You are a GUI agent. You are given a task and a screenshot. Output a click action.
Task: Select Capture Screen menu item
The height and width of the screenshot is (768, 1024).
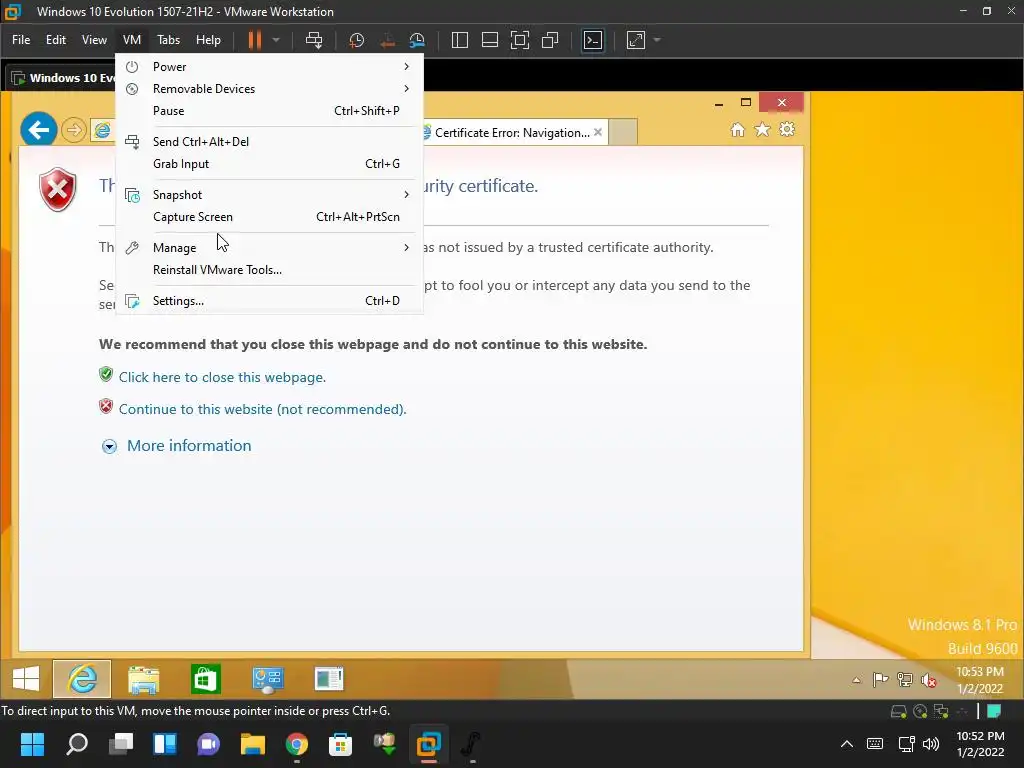269,217
